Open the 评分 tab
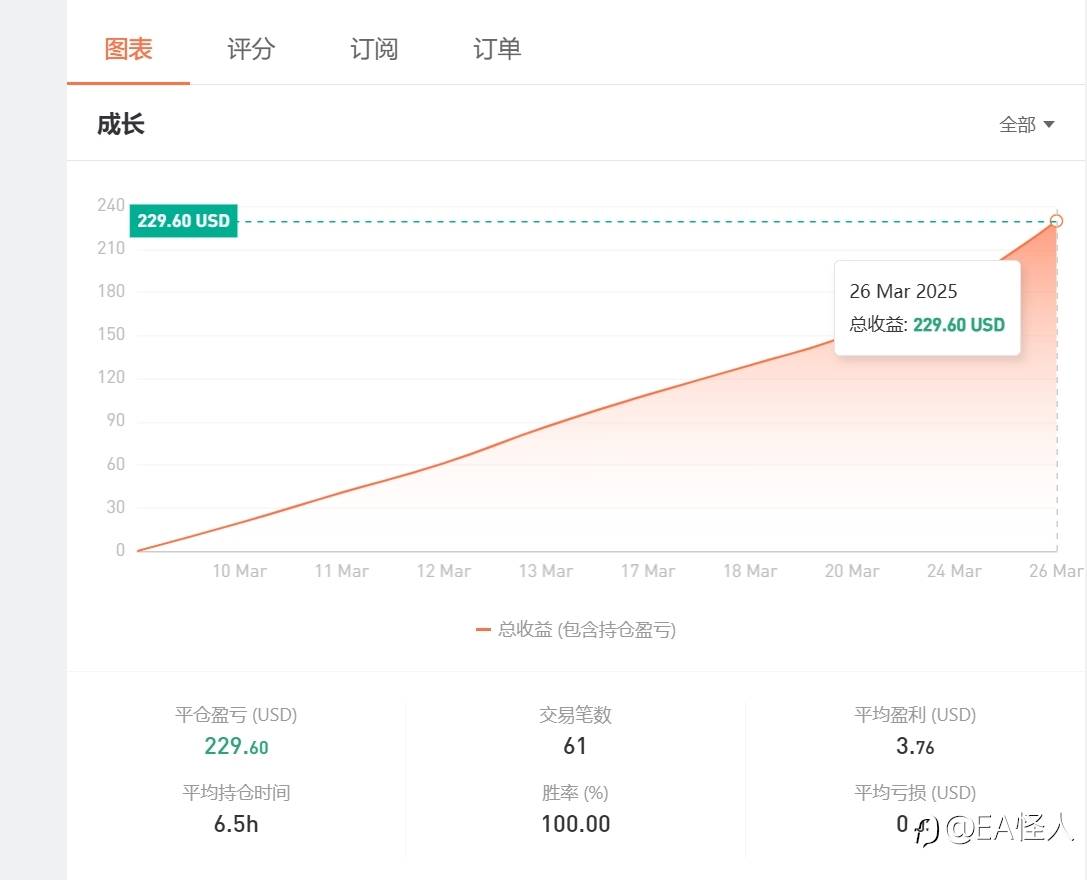The image size is (1087, 880). tap(251, 49)
